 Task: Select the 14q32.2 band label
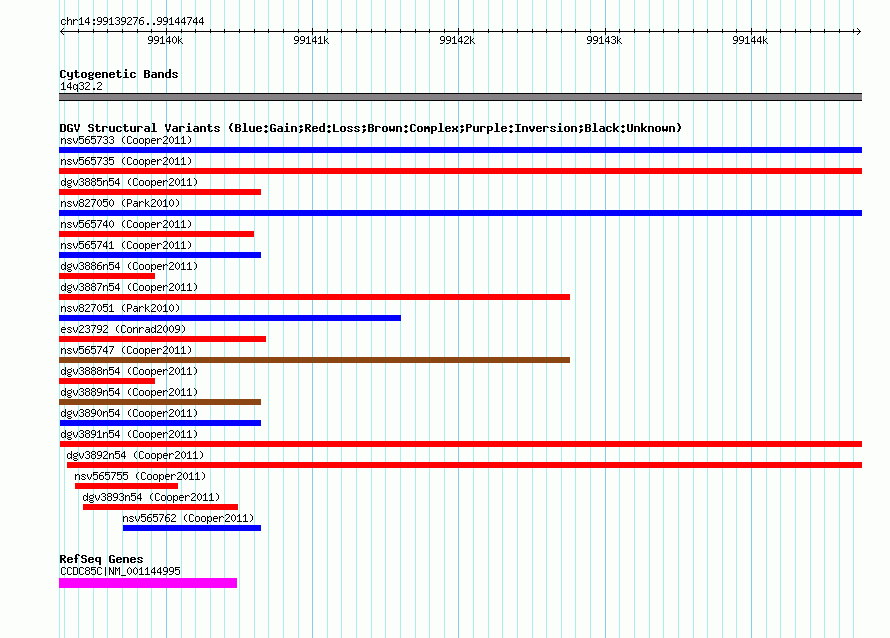81,86
